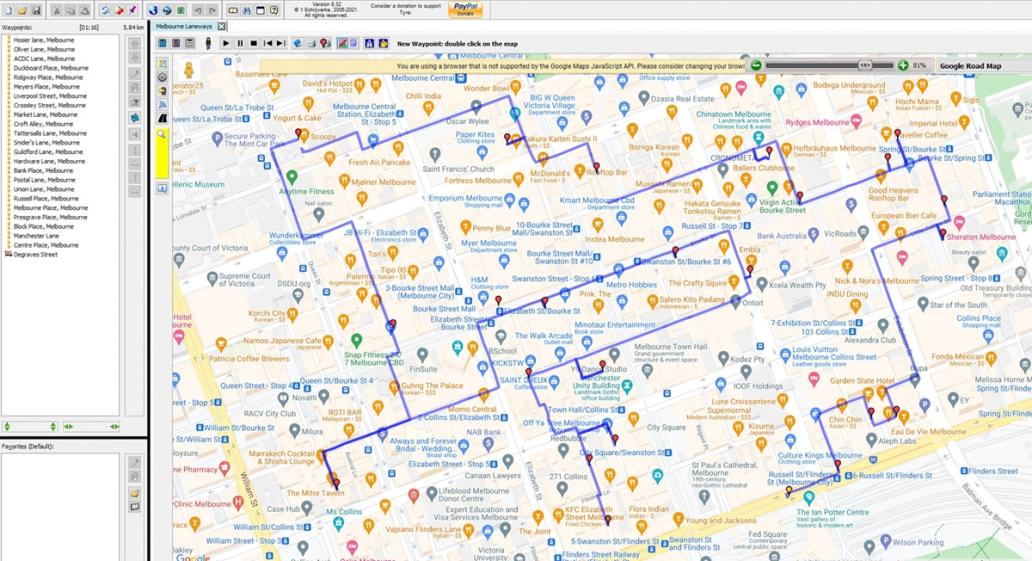Click the printer icon in the map toolbar
This screenshot has height=561, width=1032.
pyautogui.click(x=311, y=43)
